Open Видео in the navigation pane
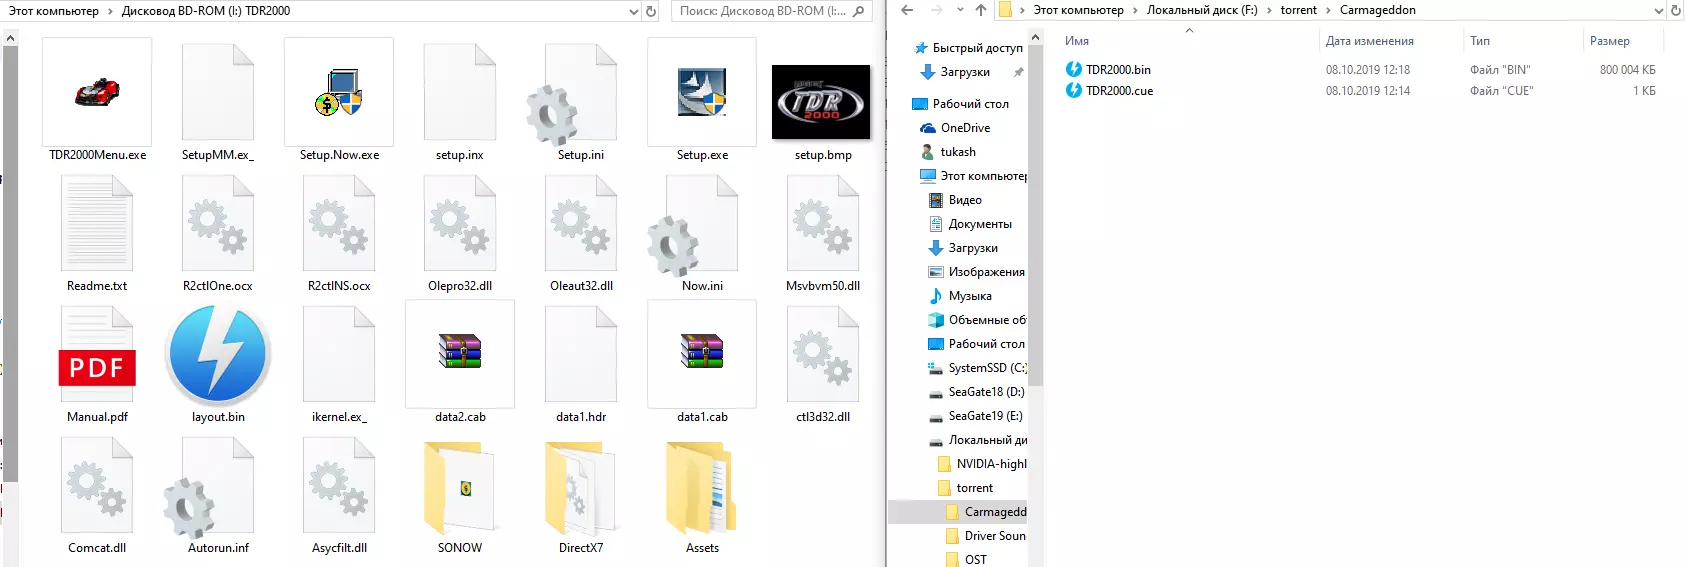The height and width of the screenshot is (567, 1685). 965,200
